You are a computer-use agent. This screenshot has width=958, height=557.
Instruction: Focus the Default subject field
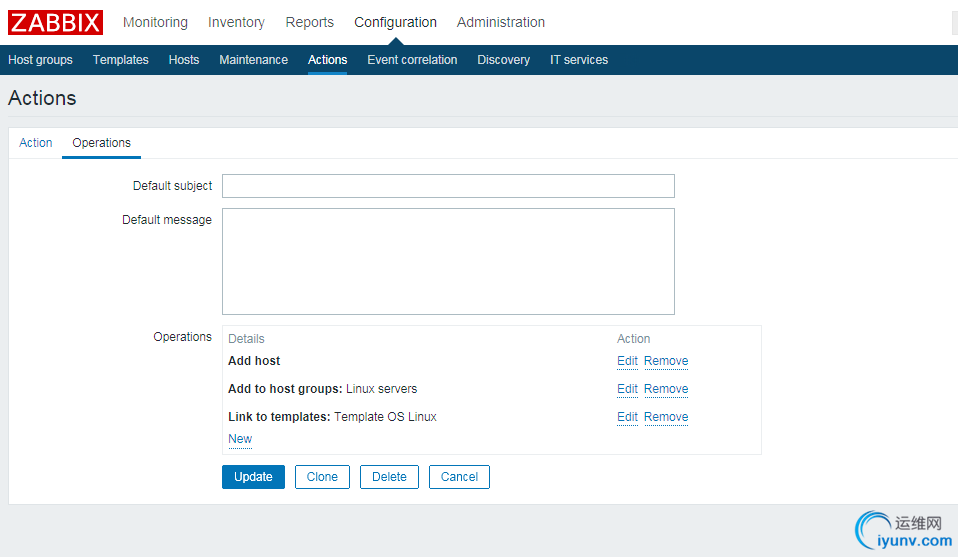coord(448,186)
